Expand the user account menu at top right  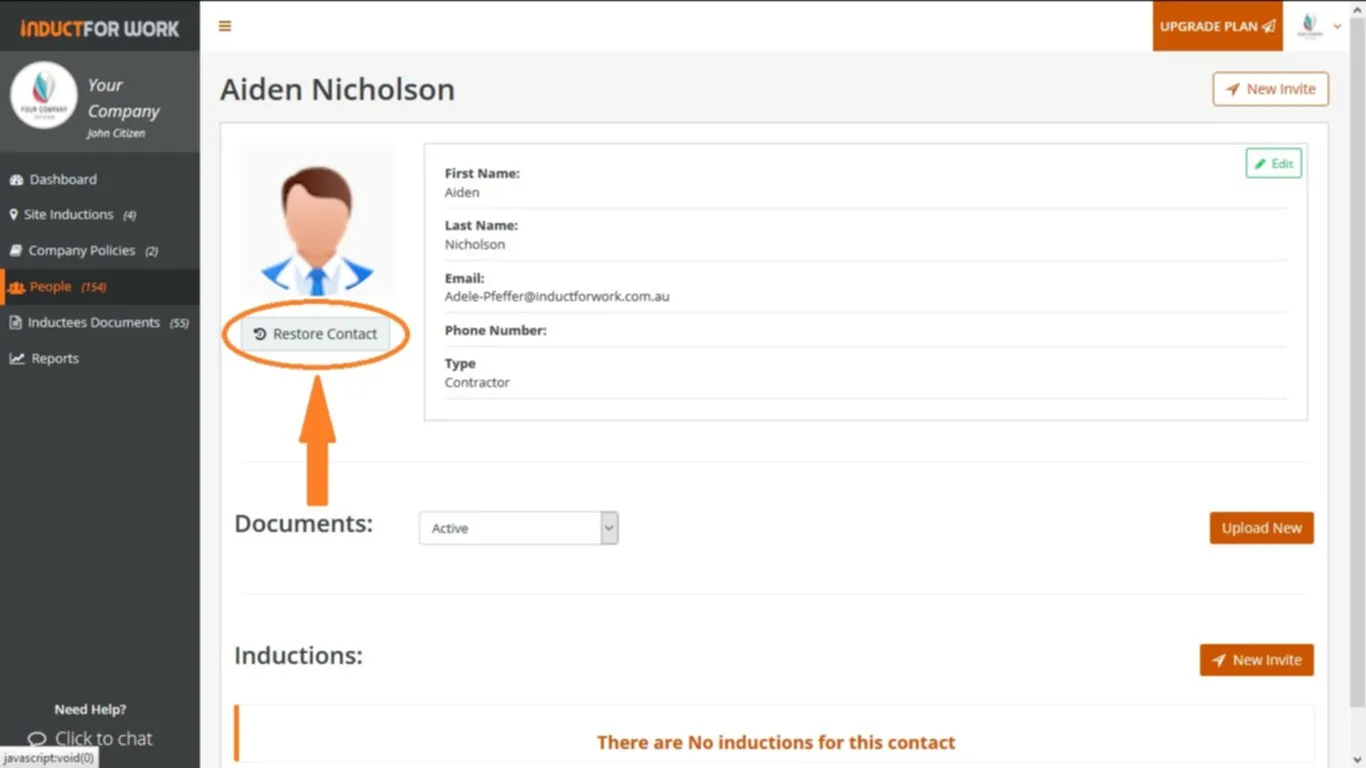tap(1319, 26)
